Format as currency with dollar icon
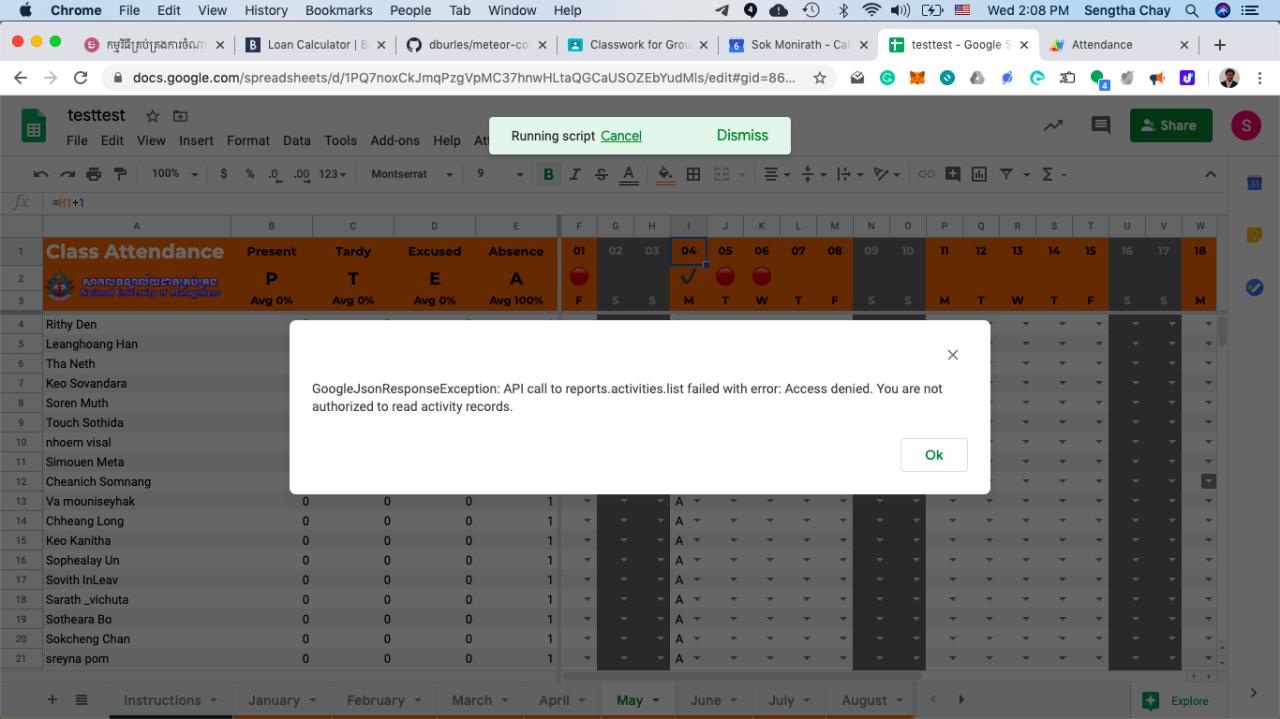The image size is (1280, 719). tap(223, 174)
